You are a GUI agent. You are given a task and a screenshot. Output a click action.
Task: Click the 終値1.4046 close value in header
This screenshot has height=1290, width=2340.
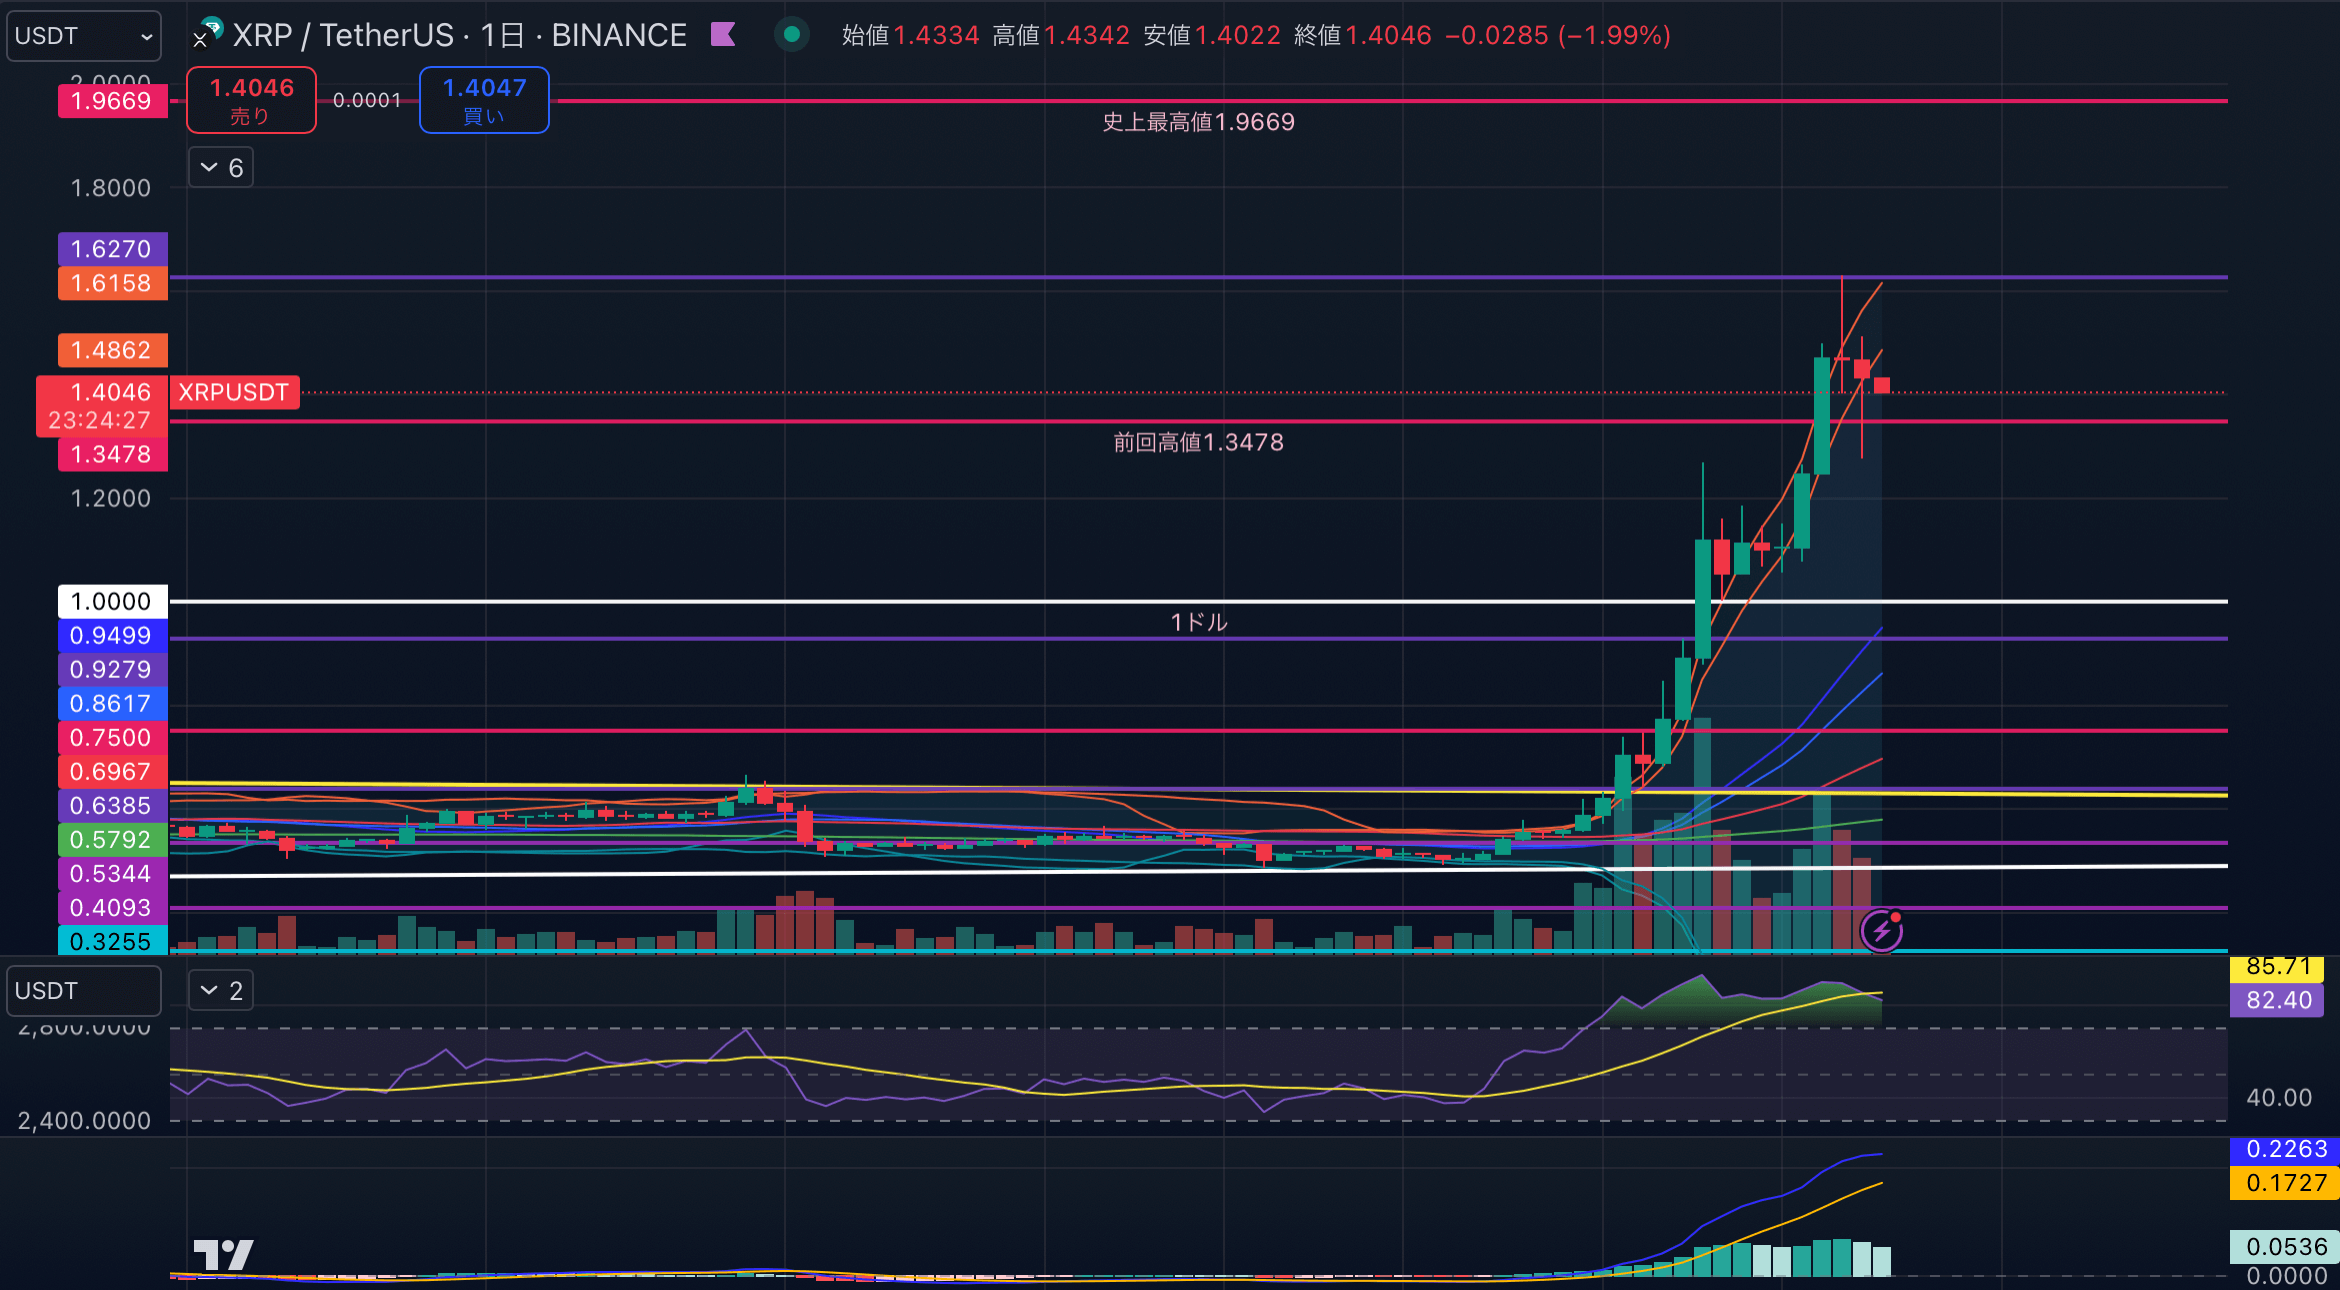coord(1363,35)
